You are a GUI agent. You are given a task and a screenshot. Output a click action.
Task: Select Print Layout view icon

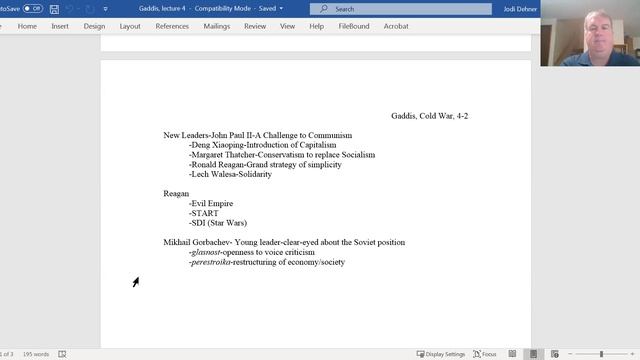(533, 354)
